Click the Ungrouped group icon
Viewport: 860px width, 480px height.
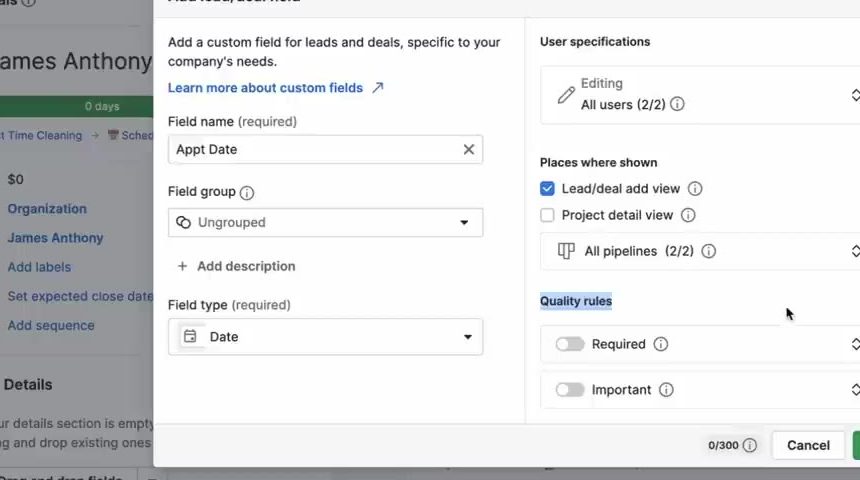(x=183, y=222)
